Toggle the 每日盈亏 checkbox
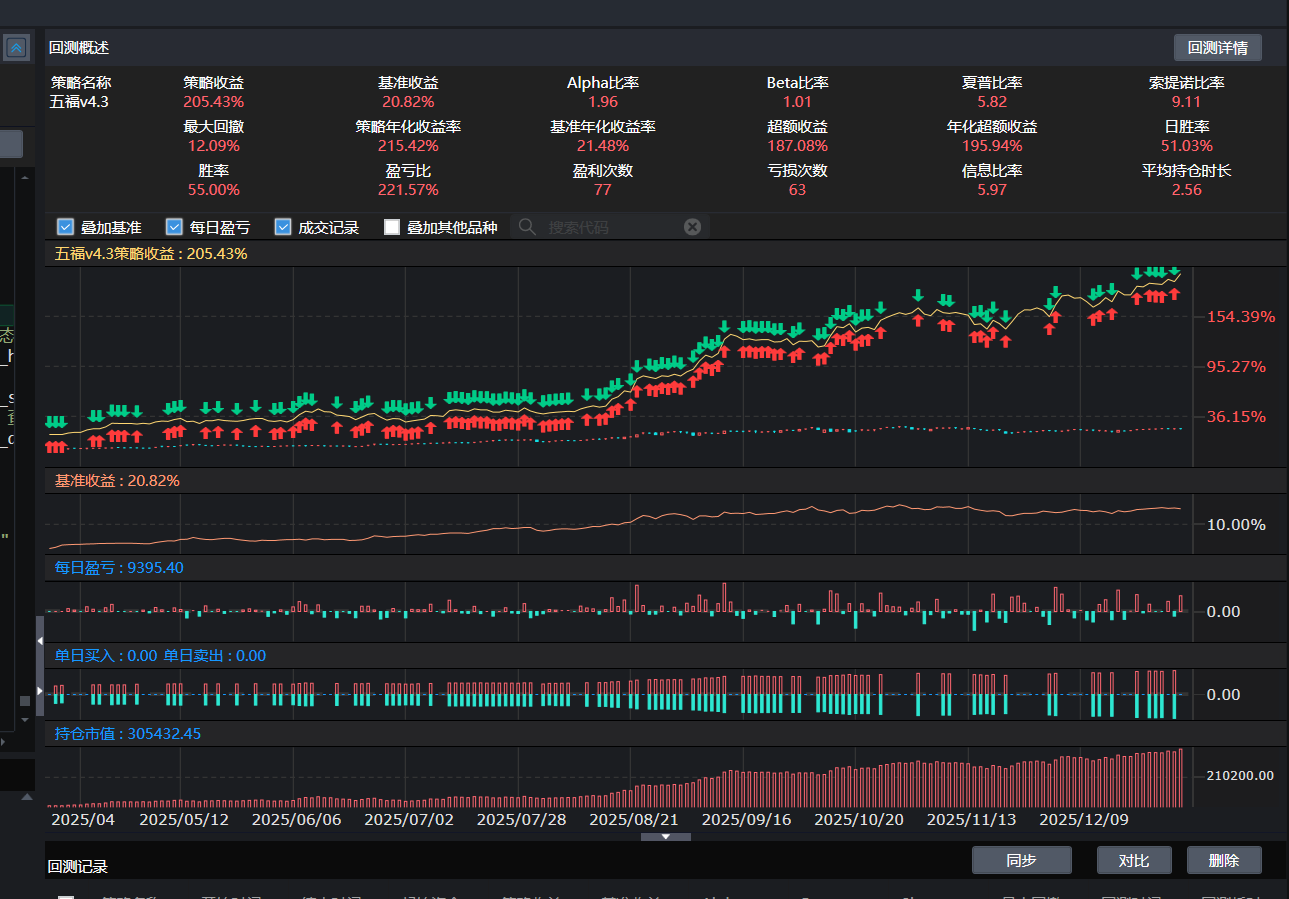The height and width of the screenshot is (899, 1289). tap(174, 227)
